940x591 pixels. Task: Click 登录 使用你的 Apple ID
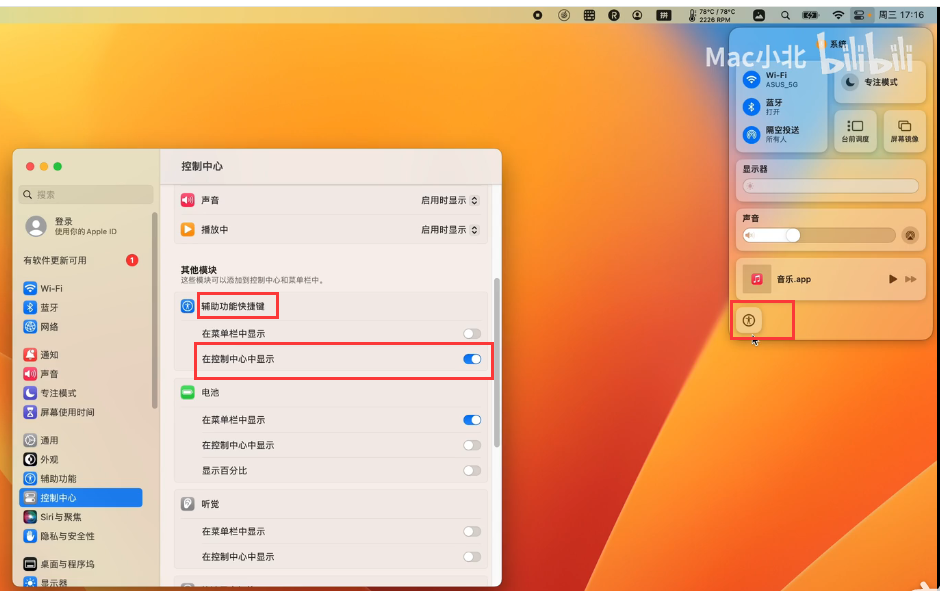[81, 226]
